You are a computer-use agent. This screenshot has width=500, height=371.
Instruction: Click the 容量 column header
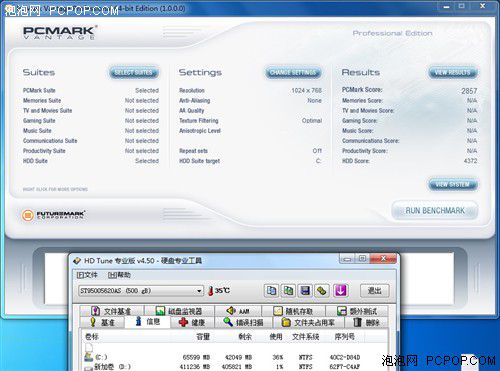coord(203,337)
